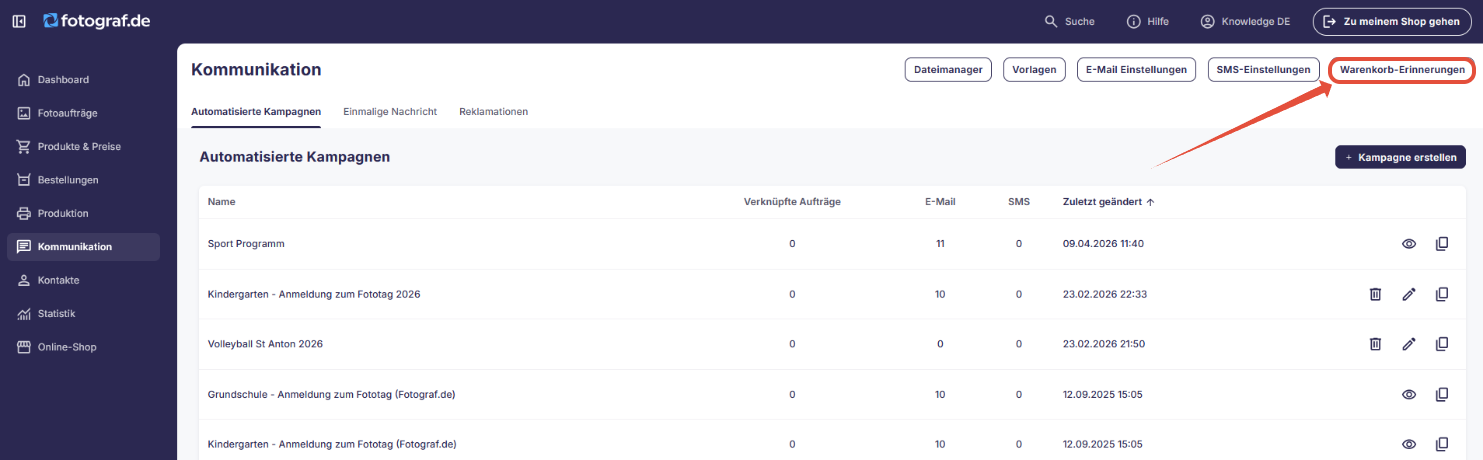Duplicate the Sport Programm campaign
Viewport: 1483px width, 460px height.
tap(1442, 244)
